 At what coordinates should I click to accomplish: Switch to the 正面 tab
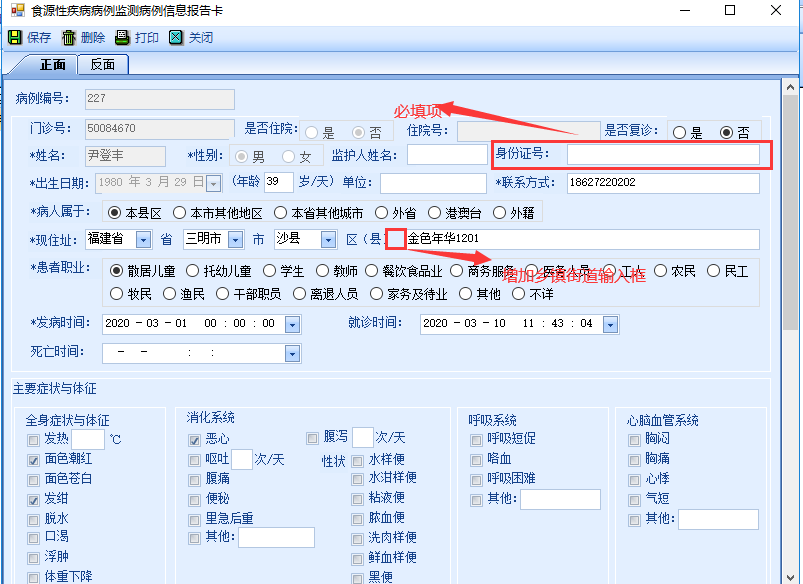[53, 65]
